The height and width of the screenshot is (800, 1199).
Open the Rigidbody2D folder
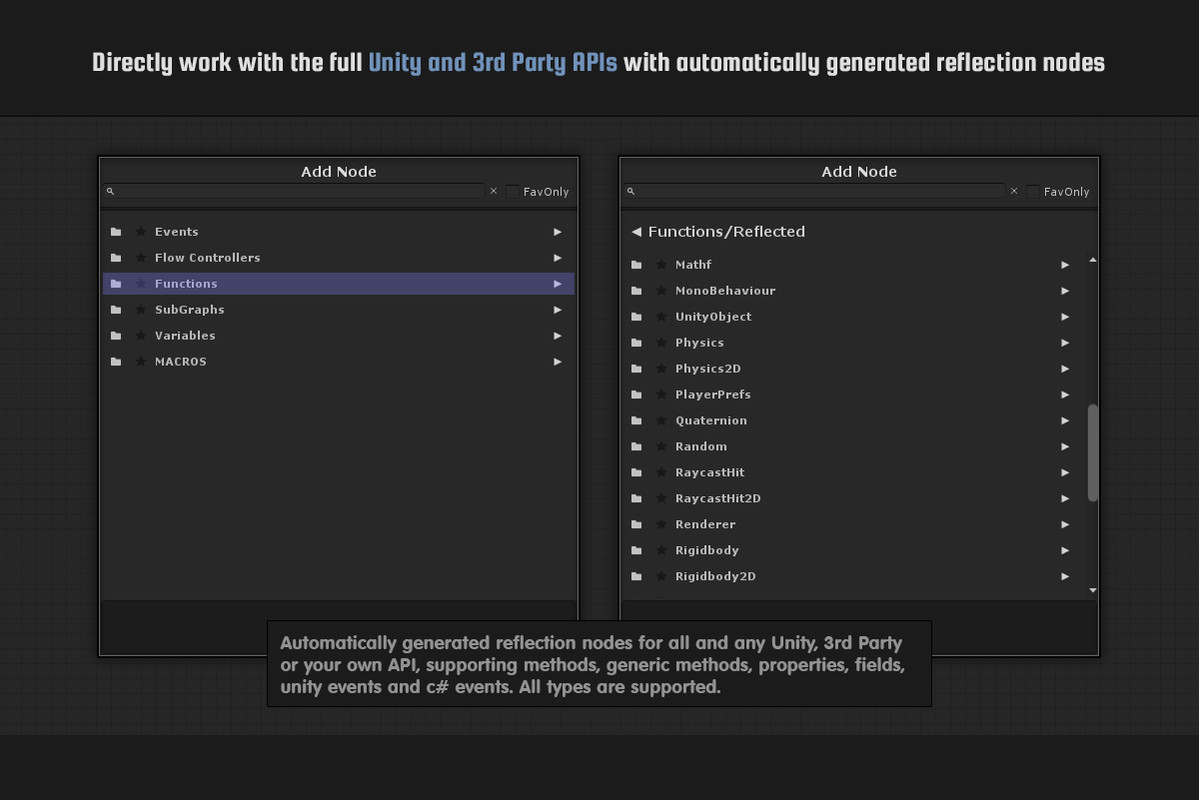[853, 577]
